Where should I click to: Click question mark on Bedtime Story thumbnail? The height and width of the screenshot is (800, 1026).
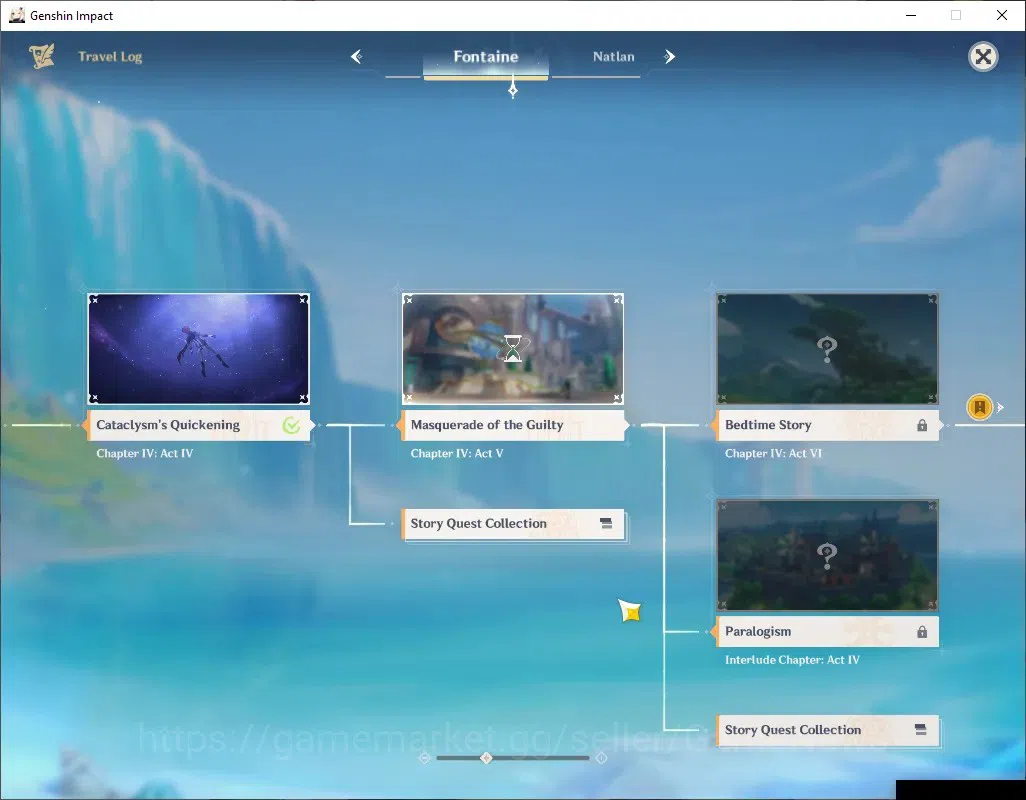tap(827, 349)
